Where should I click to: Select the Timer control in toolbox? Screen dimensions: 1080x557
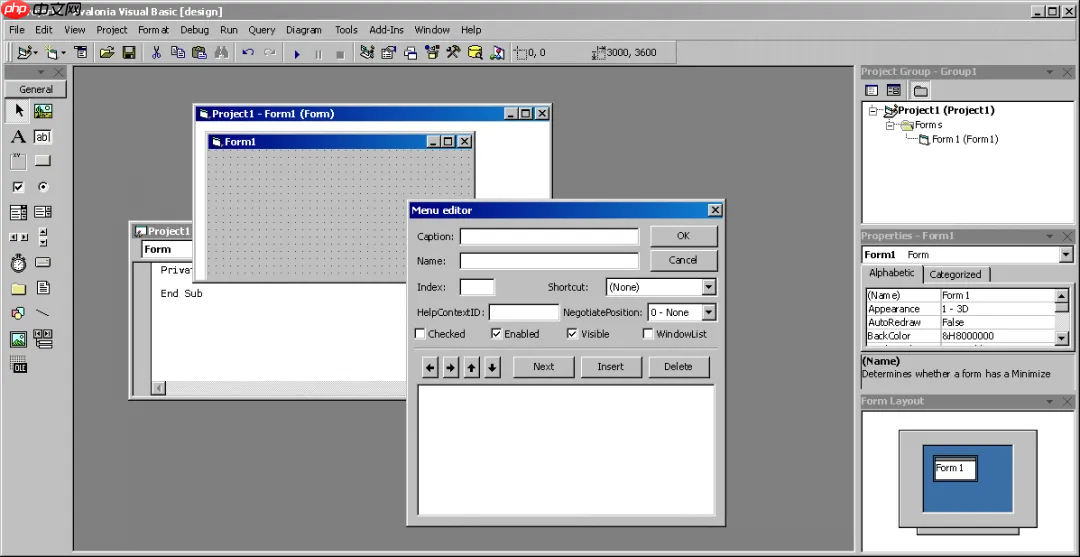point(18,262)
